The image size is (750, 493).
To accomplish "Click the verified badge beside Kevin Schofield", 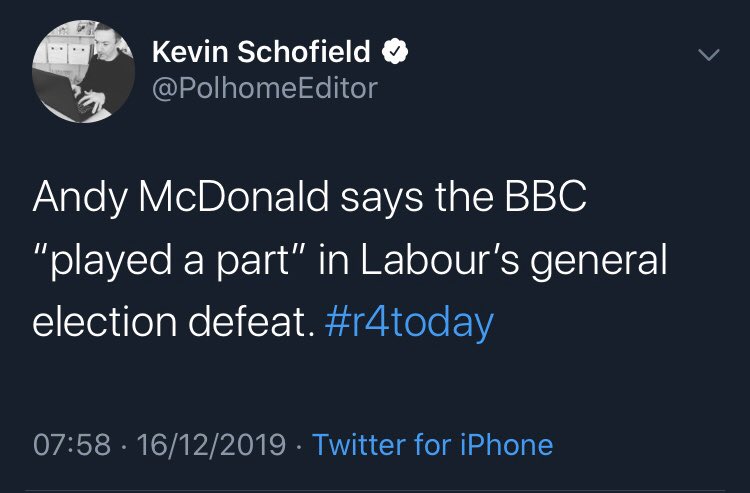I will pyautogui.click(x=396, y=51).
